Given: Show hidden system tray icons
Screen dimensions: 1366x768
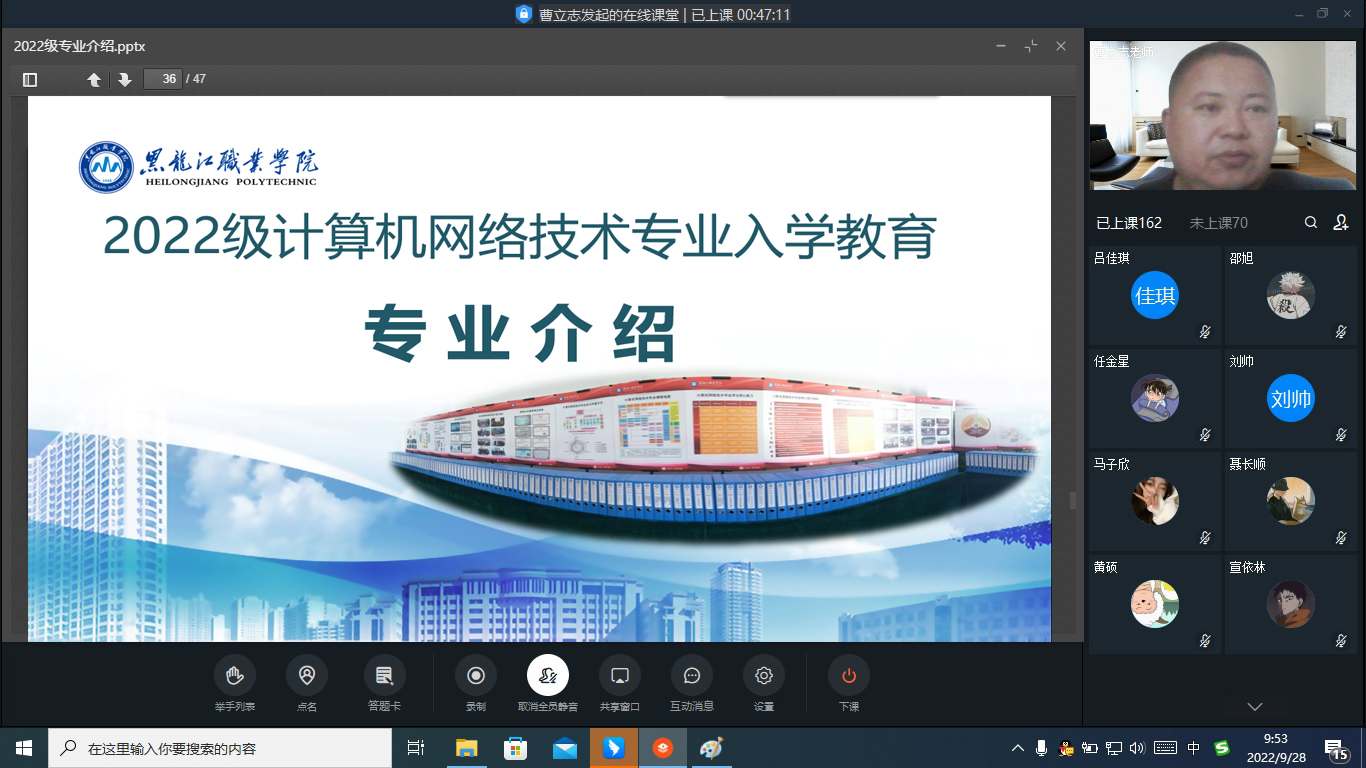Looking at the screenshot, I should 1018,748.
